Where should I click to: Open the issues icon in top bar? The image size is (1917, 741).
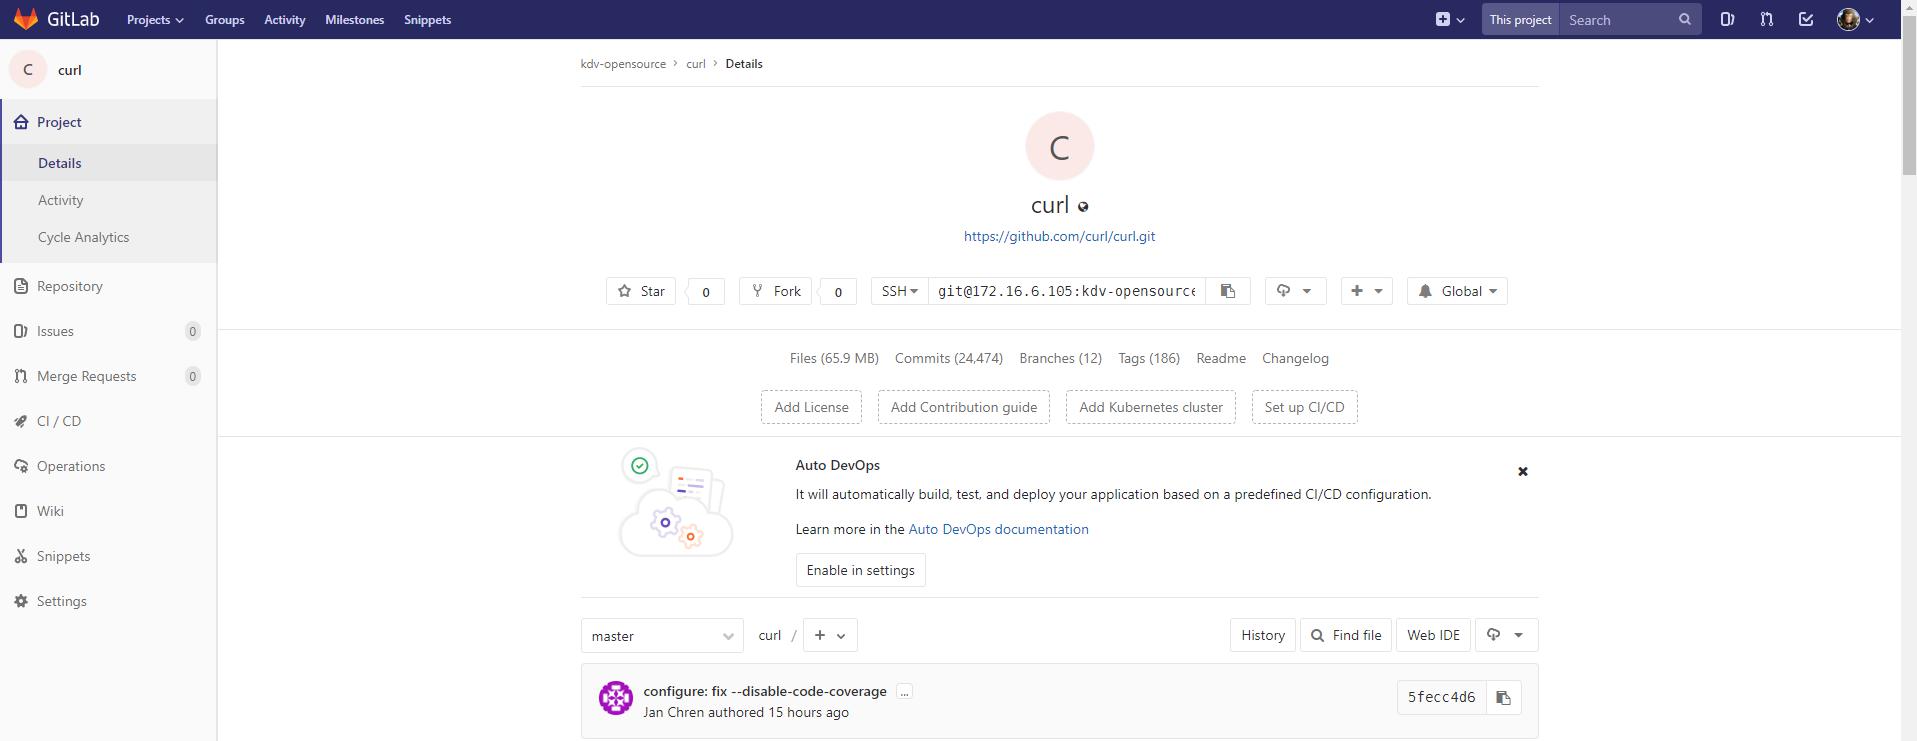pos(1727,19)
